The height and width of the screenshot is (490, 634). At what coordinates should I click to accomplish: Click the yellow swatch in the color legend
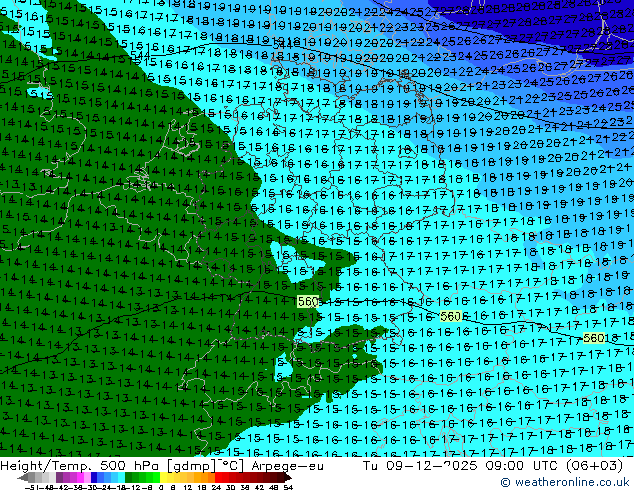coord(163,478)
